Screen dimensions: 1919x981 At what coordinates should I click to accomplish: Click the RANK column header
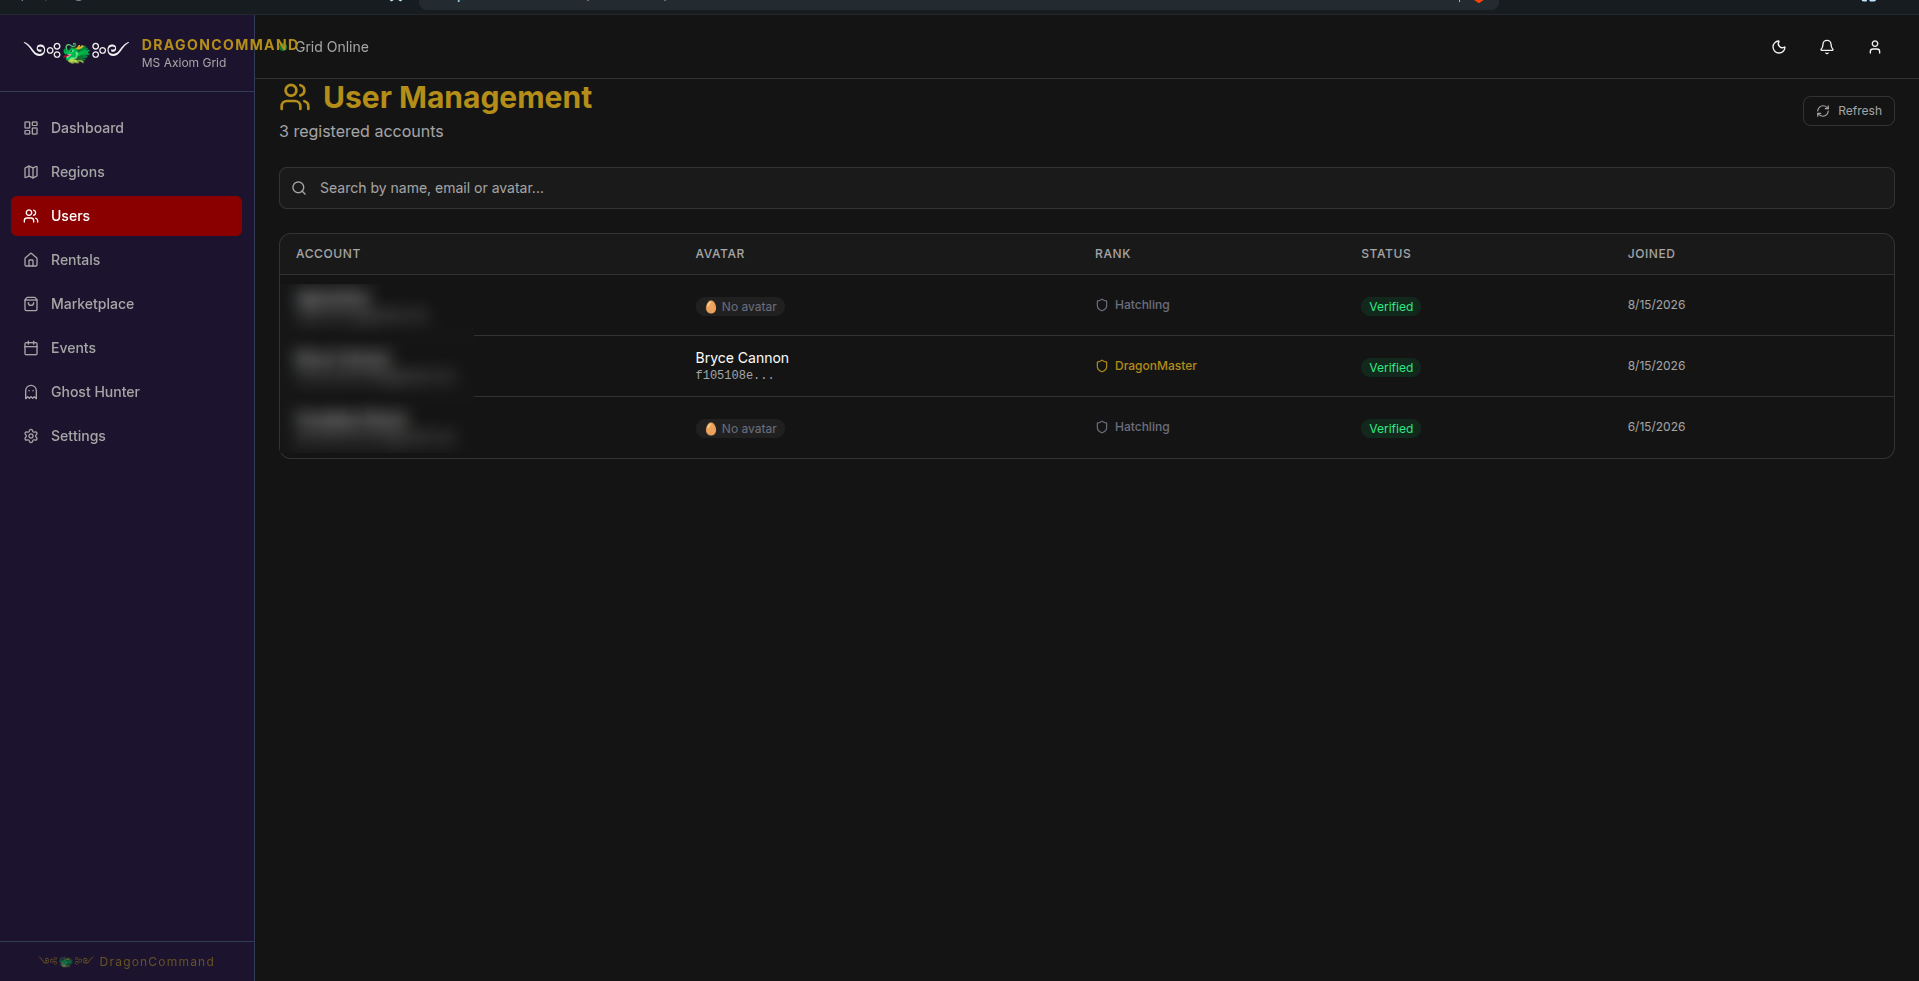[1112, 254]
